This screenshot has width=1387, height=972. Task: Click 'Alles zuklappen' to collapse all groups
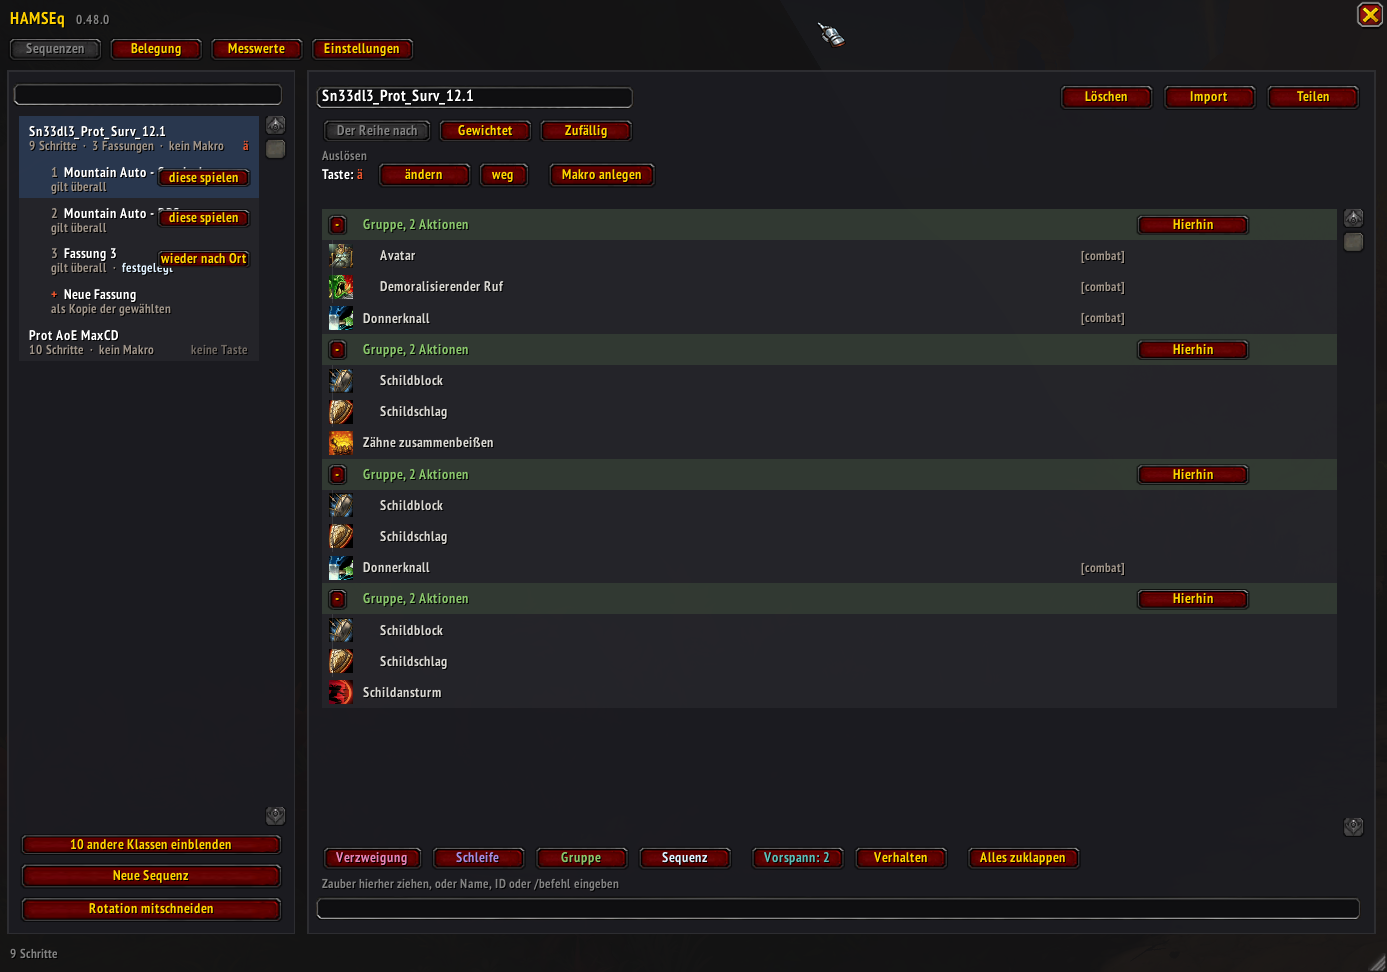1023,858
